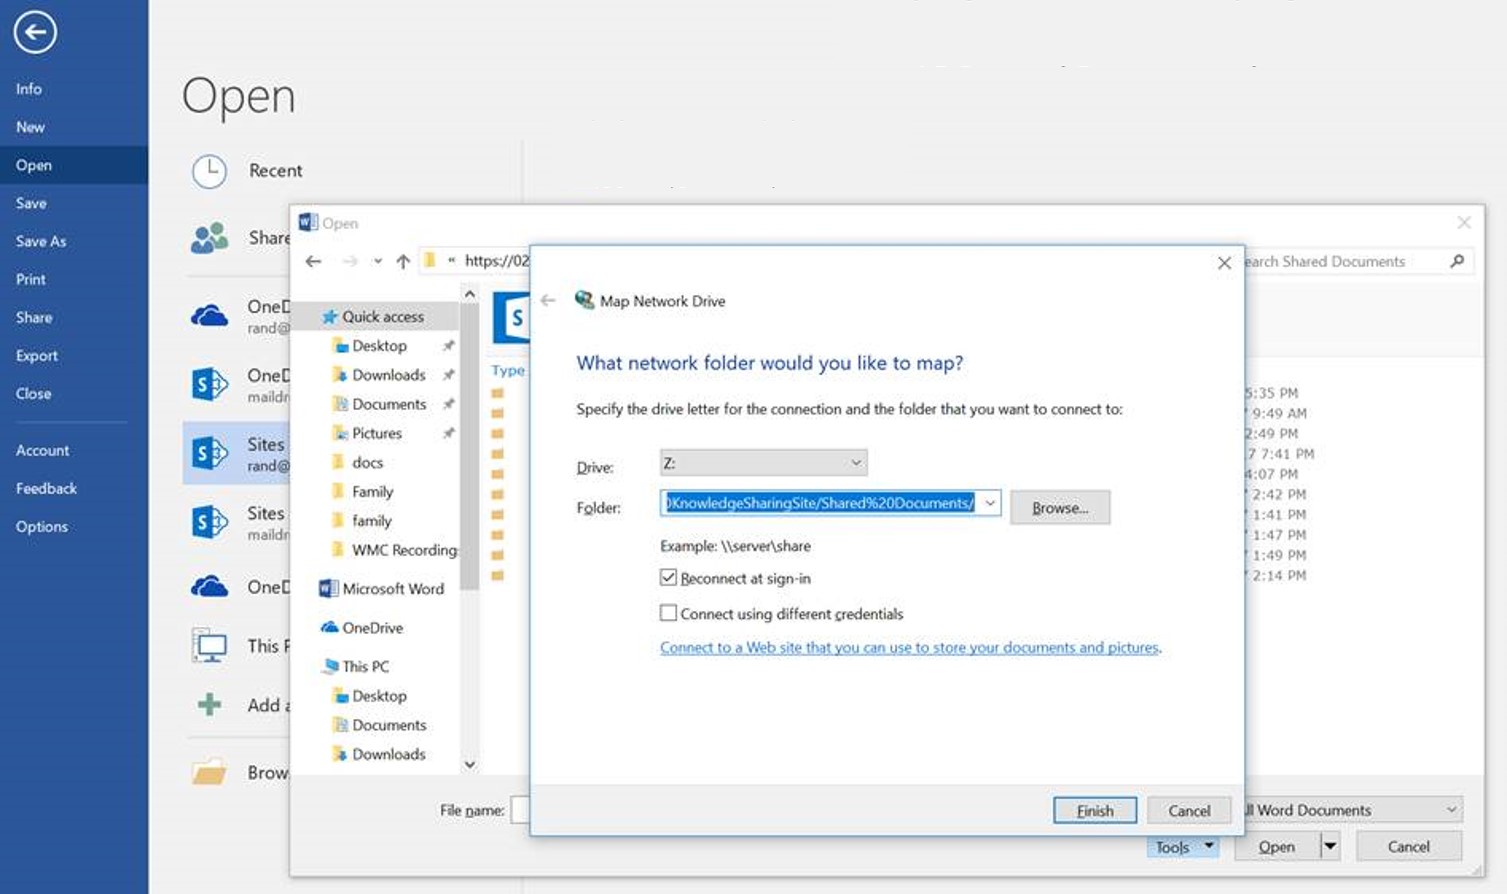1507x894 pixels.
Task: Open Word Options from the sidebar
Action: pyautogui.click(x=41, y=526)
